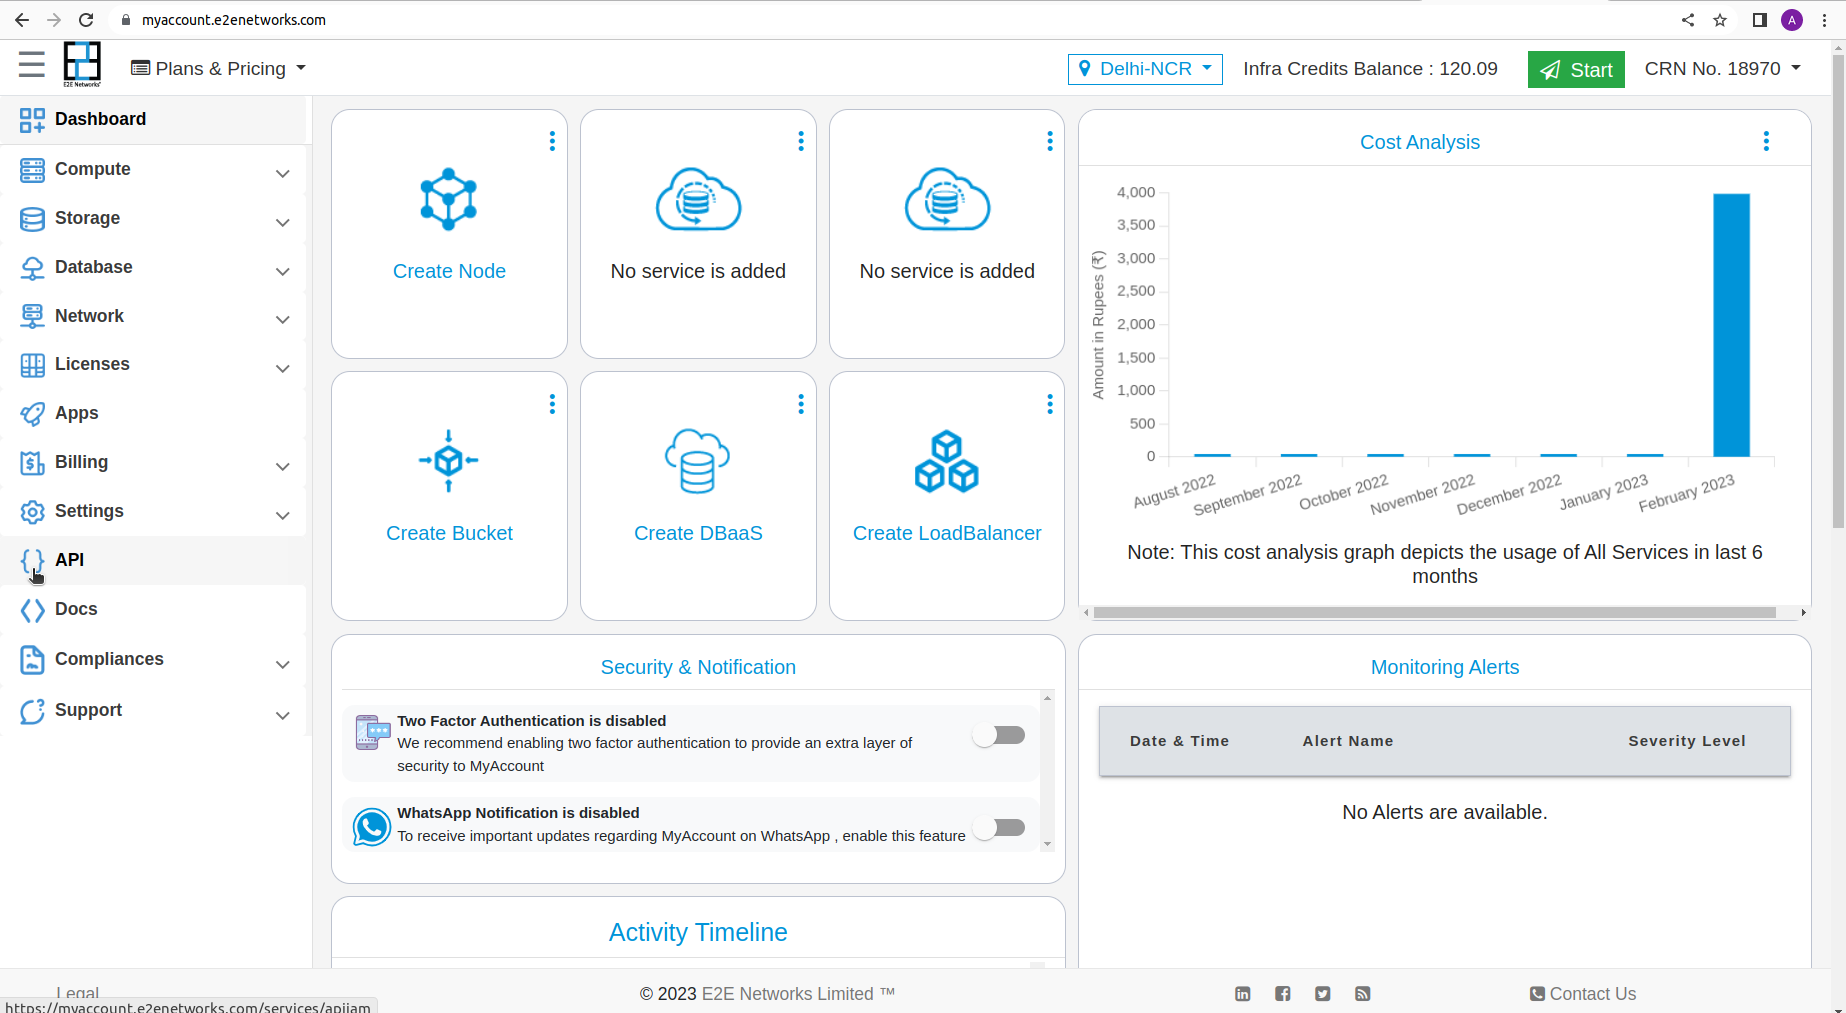Expand the Licenses sidebar section
1846x1013 pixels.
(154, 365)
